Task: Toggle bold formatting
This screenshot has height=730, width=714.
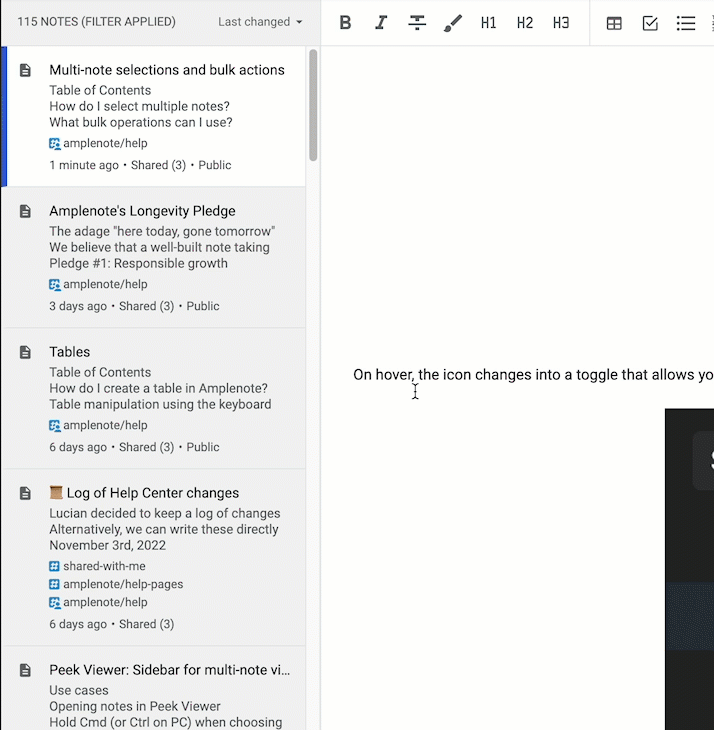Action: click(345, 22)
